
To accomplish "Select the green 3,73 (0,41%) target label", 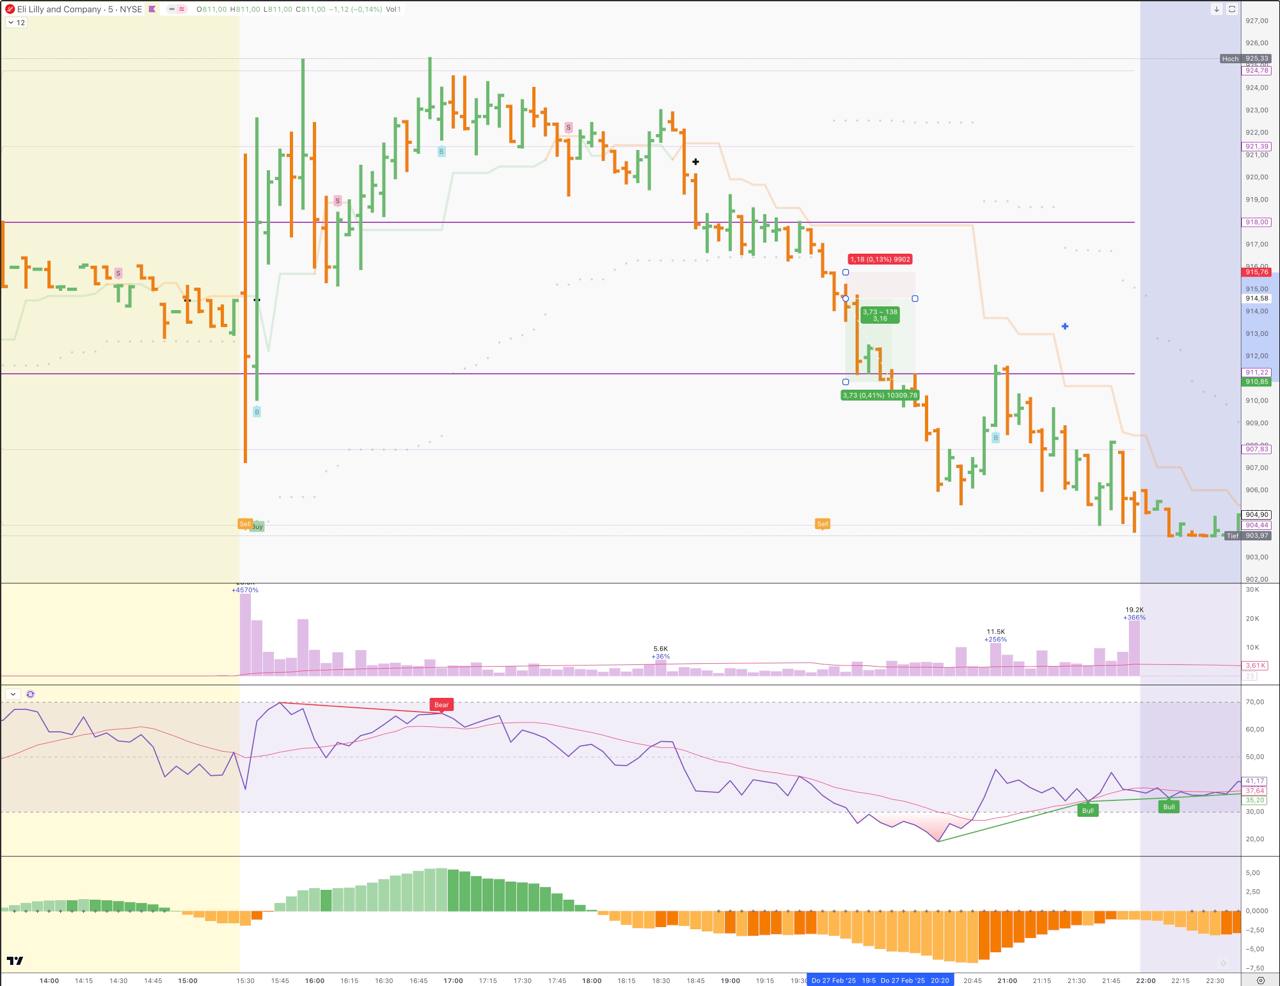I will [x=879, y=395].
